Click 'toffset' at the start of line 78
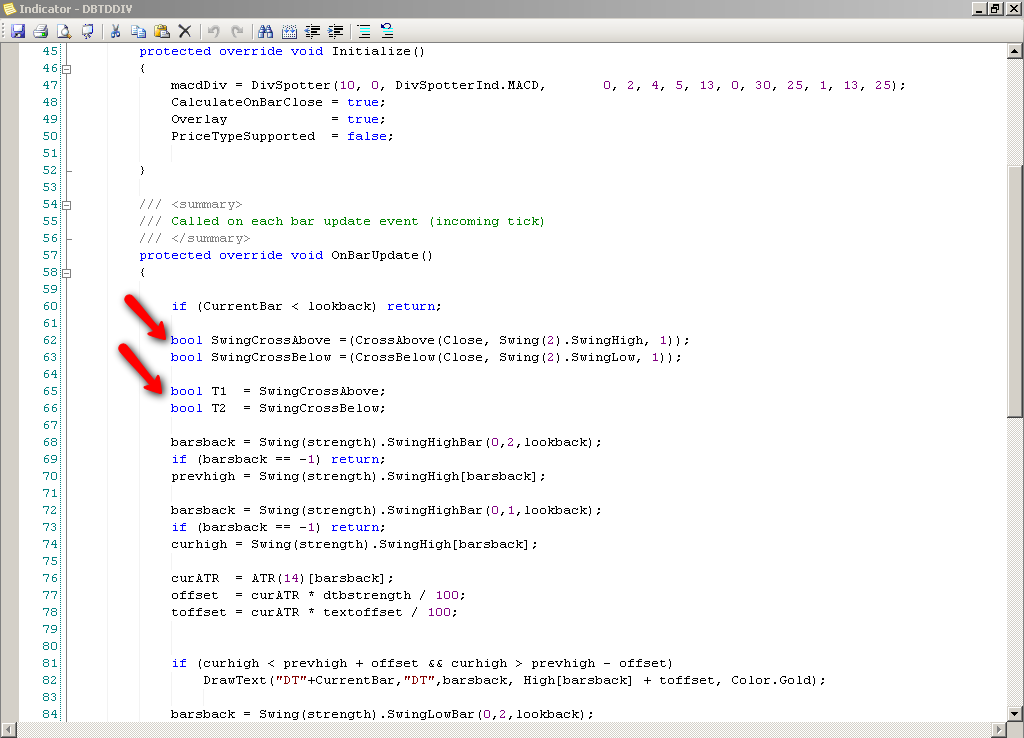Screen dimensions: 1024x738 (199, 611)
